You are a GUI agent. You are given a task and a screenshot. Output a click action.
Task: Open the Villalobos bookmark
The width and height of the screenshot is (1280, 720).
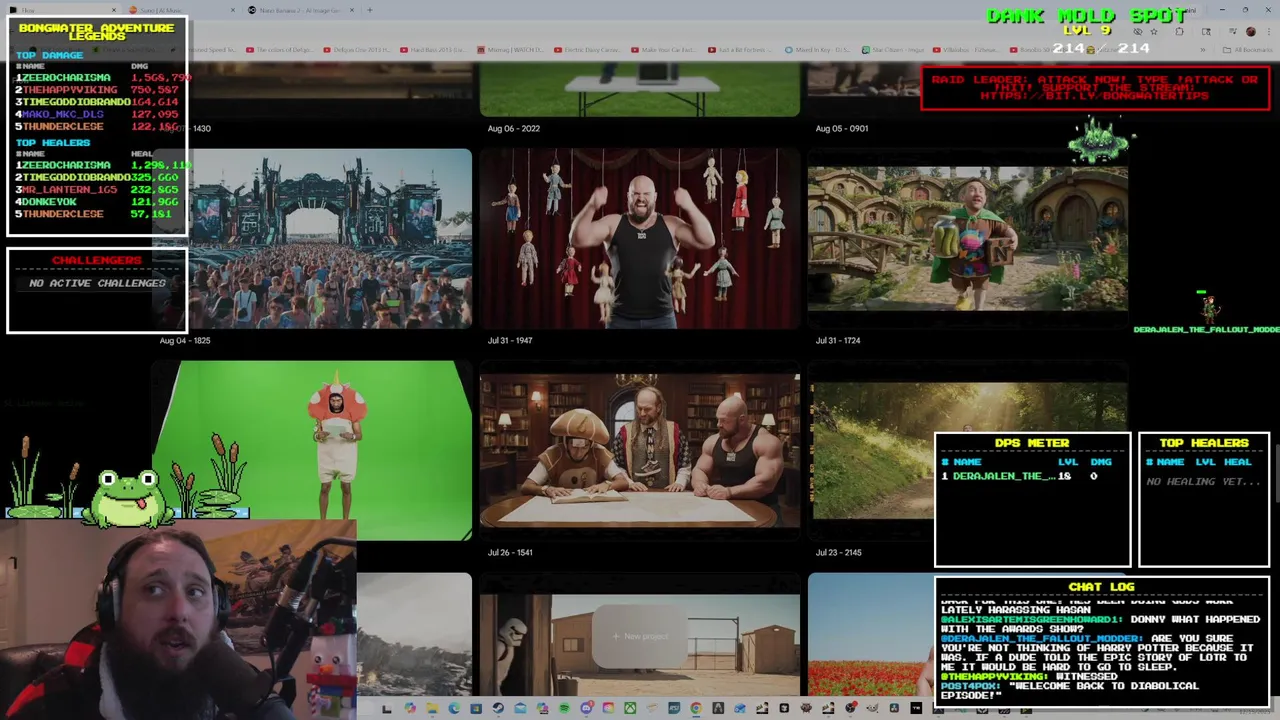pos(966,50)
